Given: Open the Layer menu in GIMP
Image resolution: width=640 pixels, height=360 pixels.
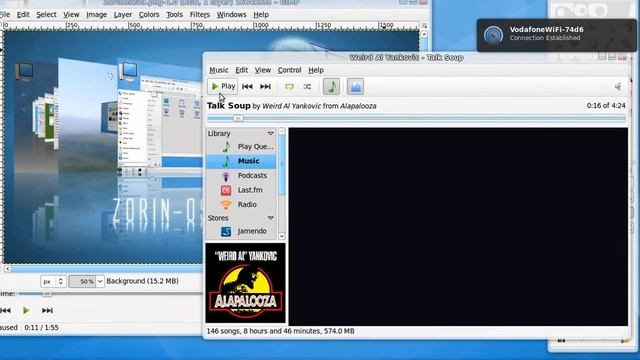Looking at the screenshot, I should [x=123, y=15].
